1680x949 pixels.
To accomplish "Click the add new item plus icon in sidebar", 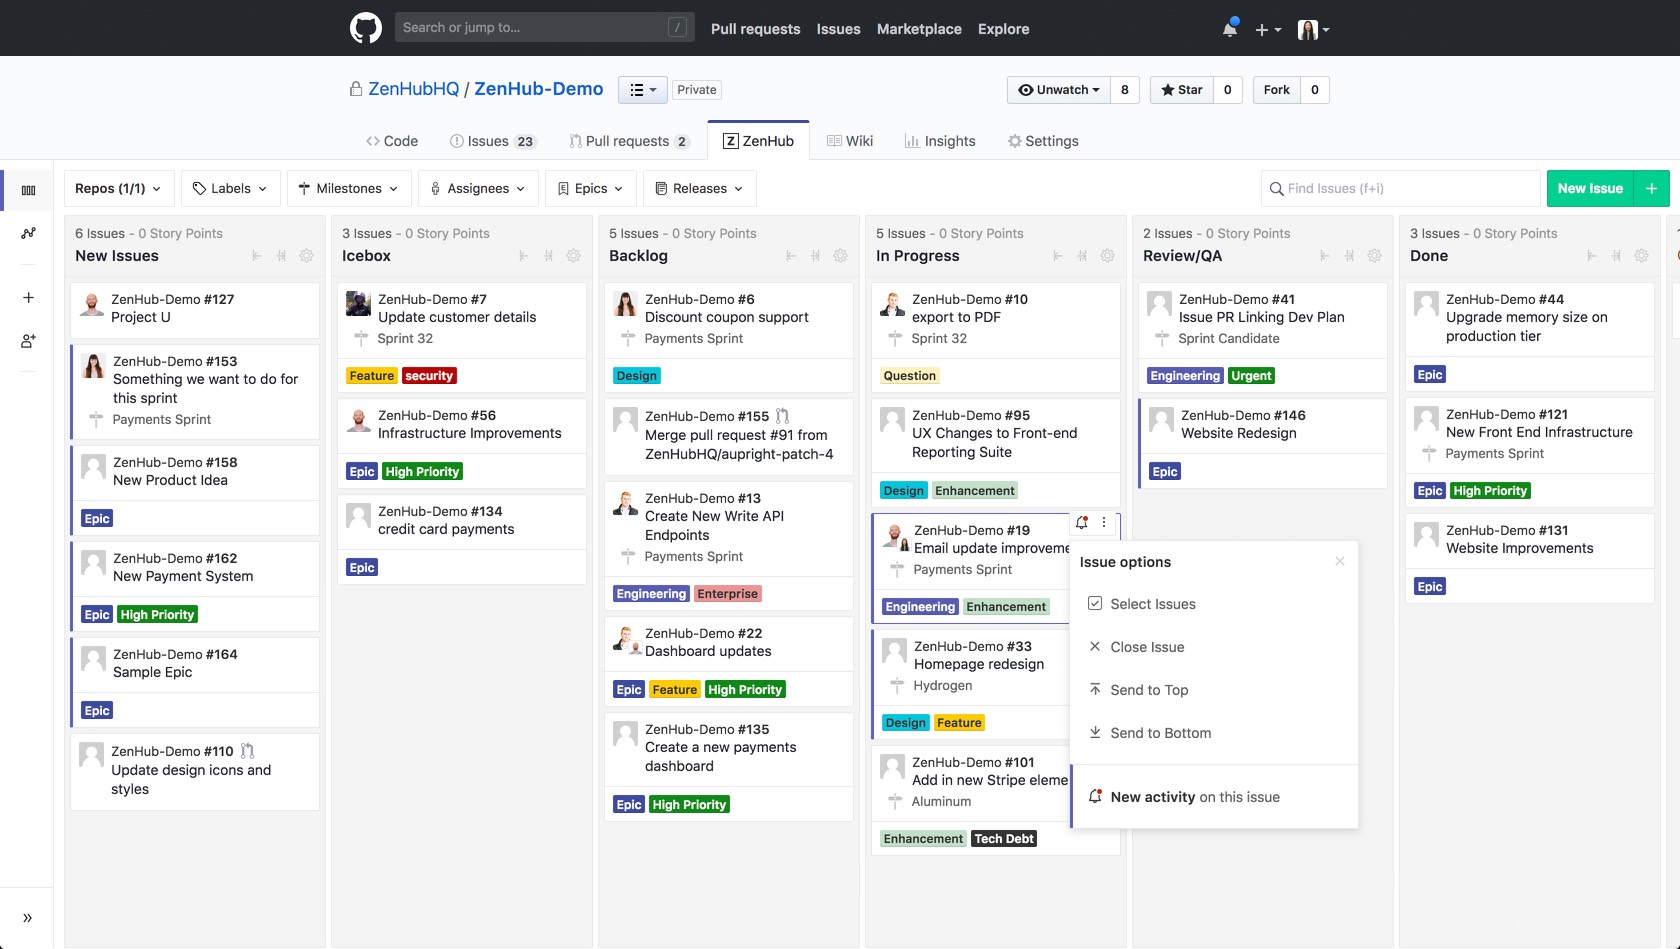I will 28,297.
